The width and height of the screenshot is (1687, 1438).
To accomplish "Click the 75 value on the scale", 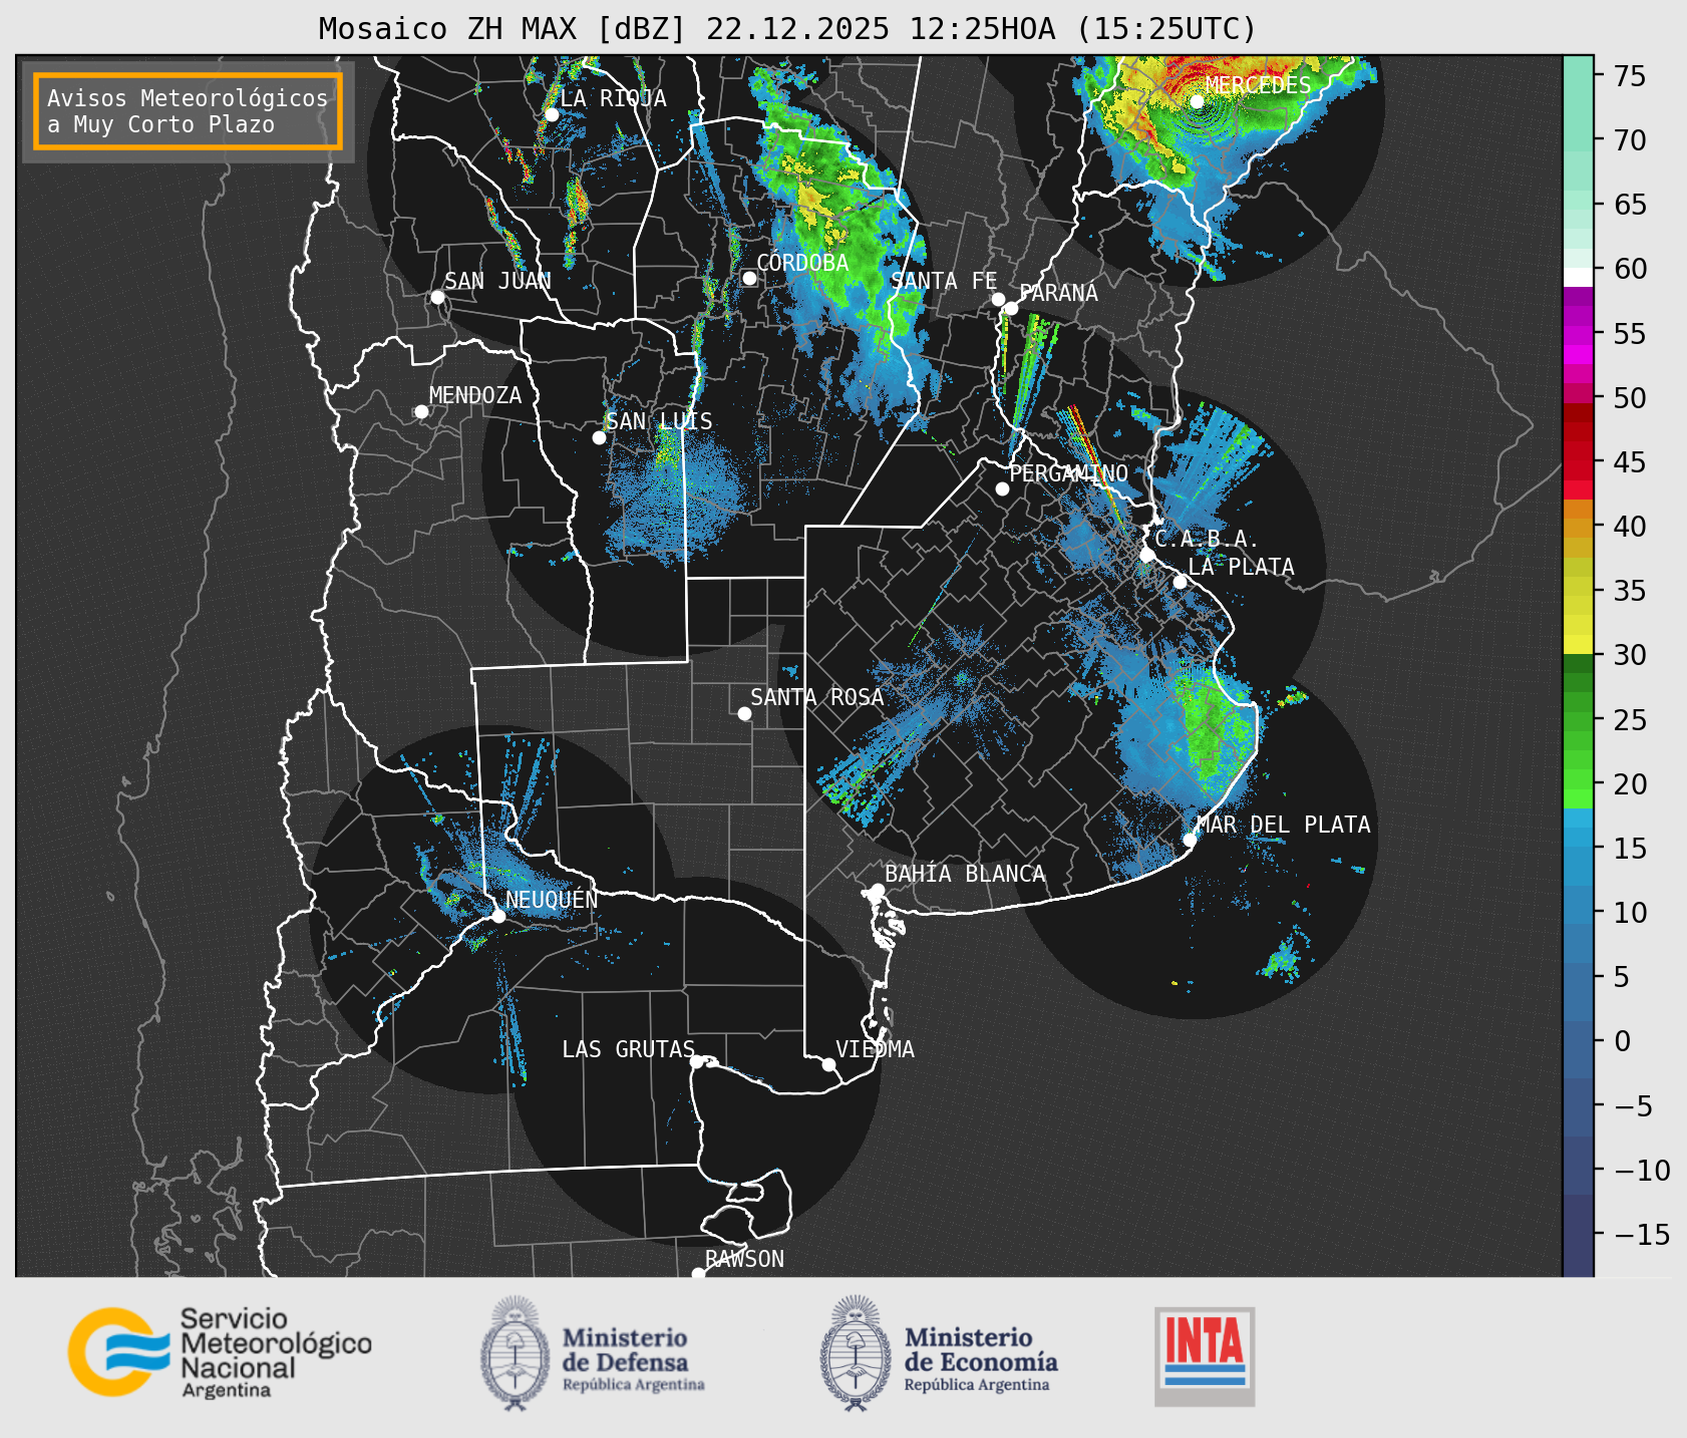I will (1629, 76).
